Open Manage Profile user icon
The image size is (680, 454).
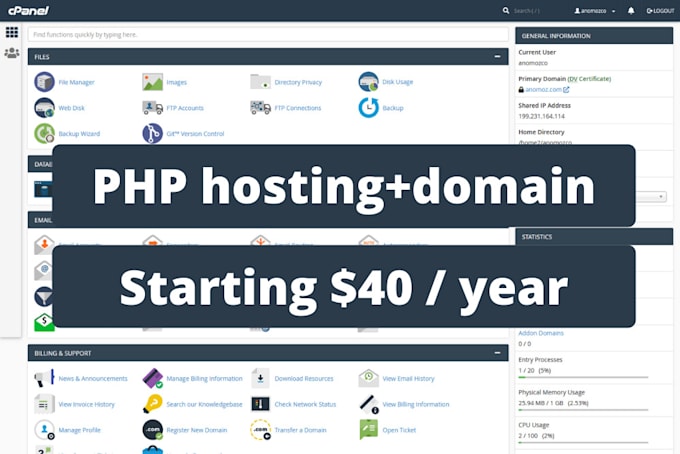point(44,430)
